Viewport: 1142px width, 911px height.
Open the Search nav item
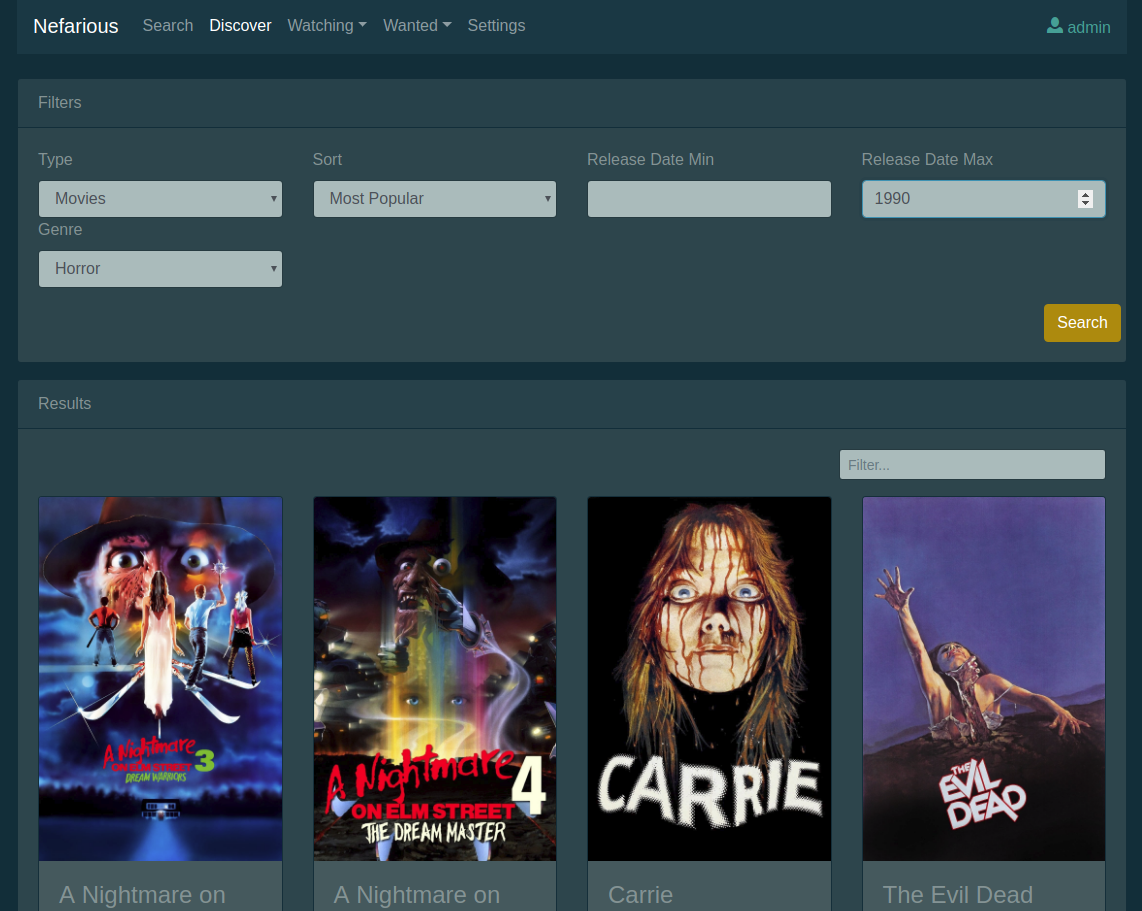(x=168, y=25)
